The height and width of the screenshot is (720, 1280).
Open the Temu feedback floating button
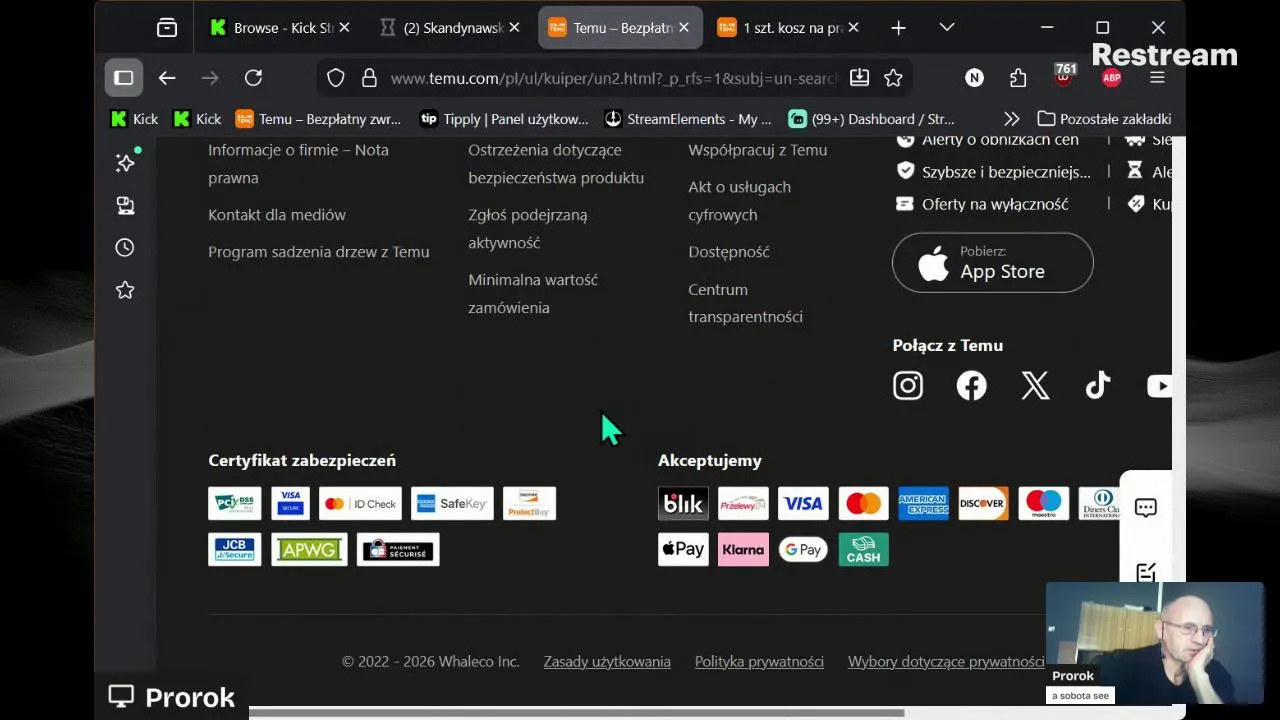[x=1146, y=572]
